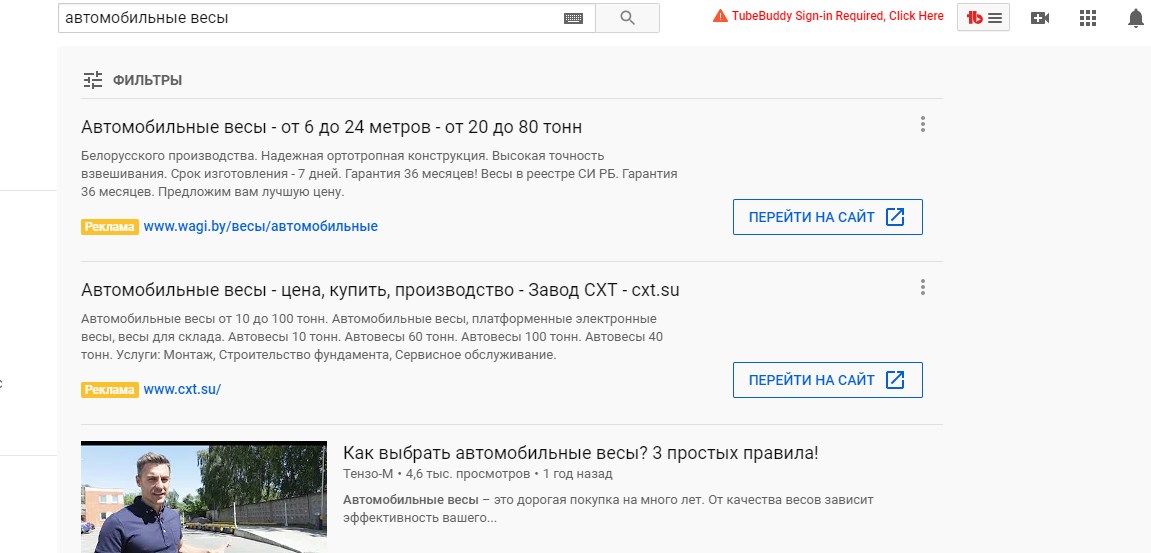The image size is (1151, 553).
Task: Click the video thumbnail with man
Action: (x=203, y=497)
